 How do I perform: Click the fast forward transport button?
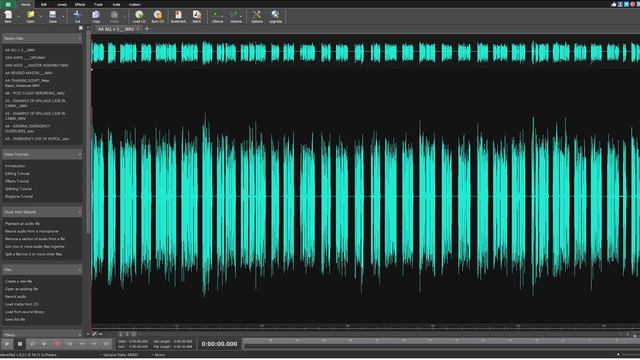point(94,344)
